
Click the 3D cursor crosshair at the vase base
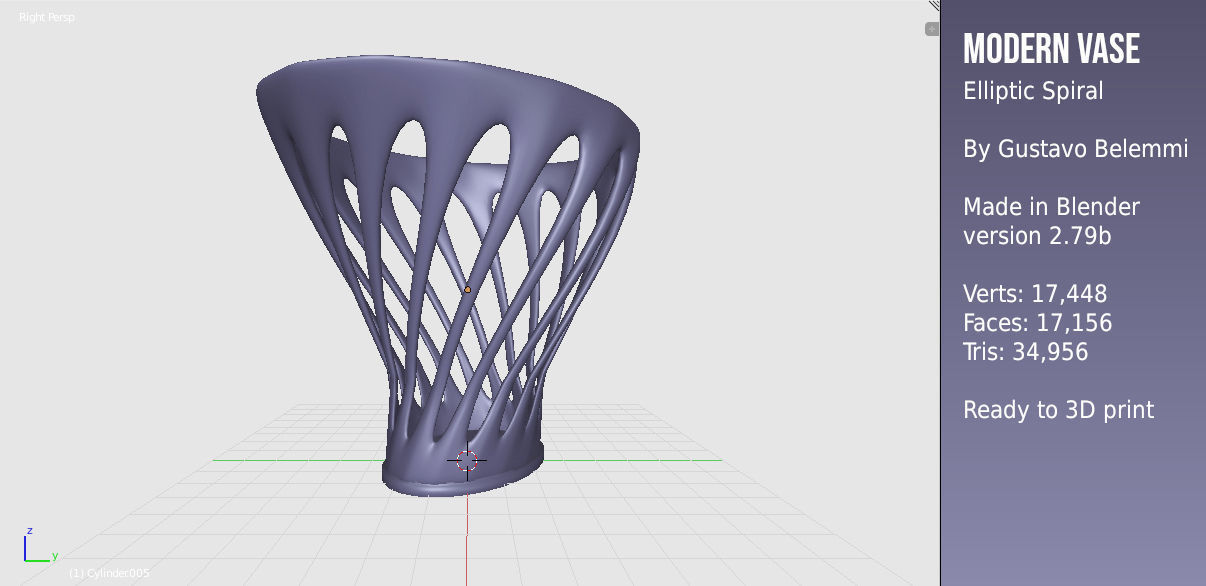click(467, 460)
